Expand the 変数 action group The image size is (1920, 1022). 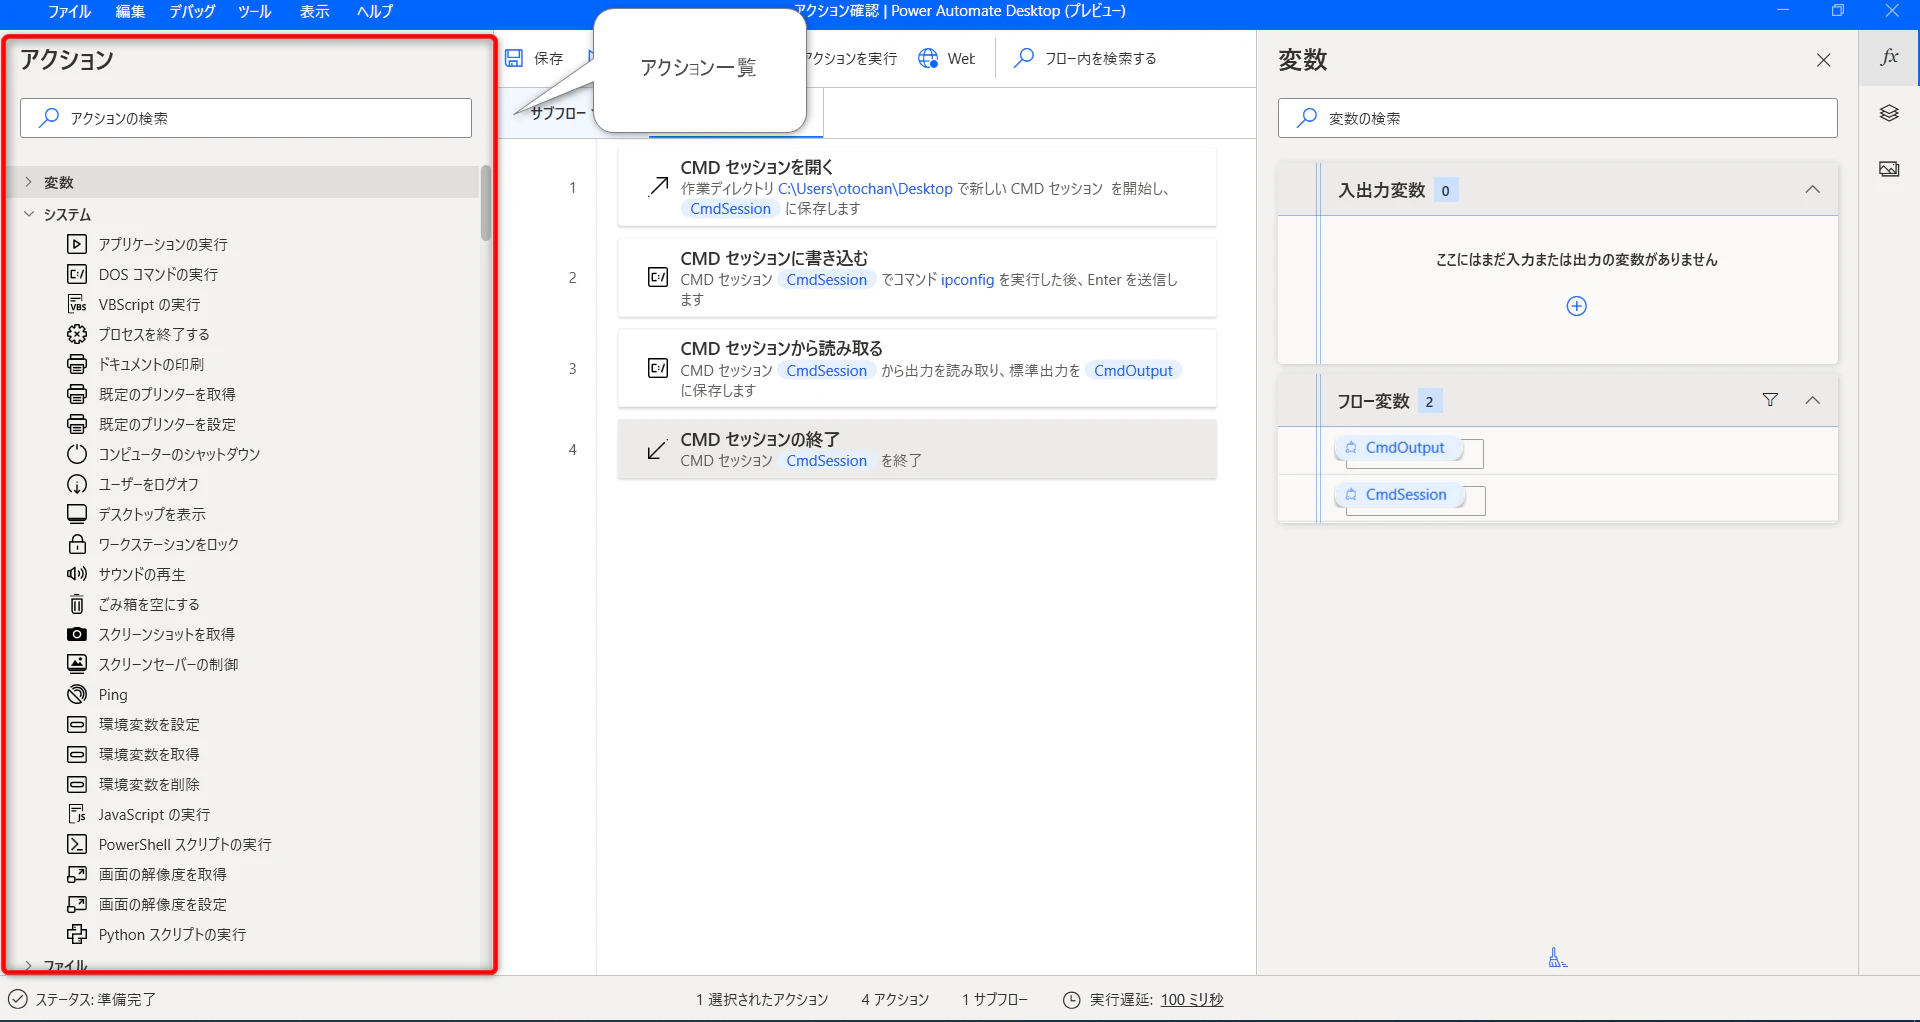pos(28,182)
